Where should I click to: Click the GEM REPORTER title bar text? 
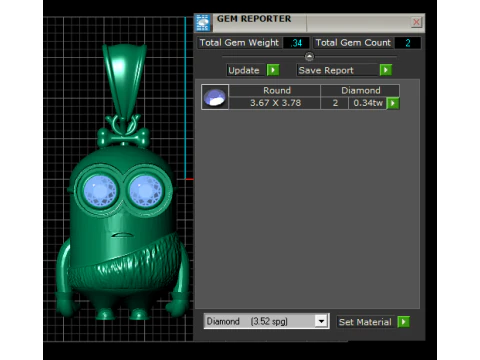click(x=254, y=19)
